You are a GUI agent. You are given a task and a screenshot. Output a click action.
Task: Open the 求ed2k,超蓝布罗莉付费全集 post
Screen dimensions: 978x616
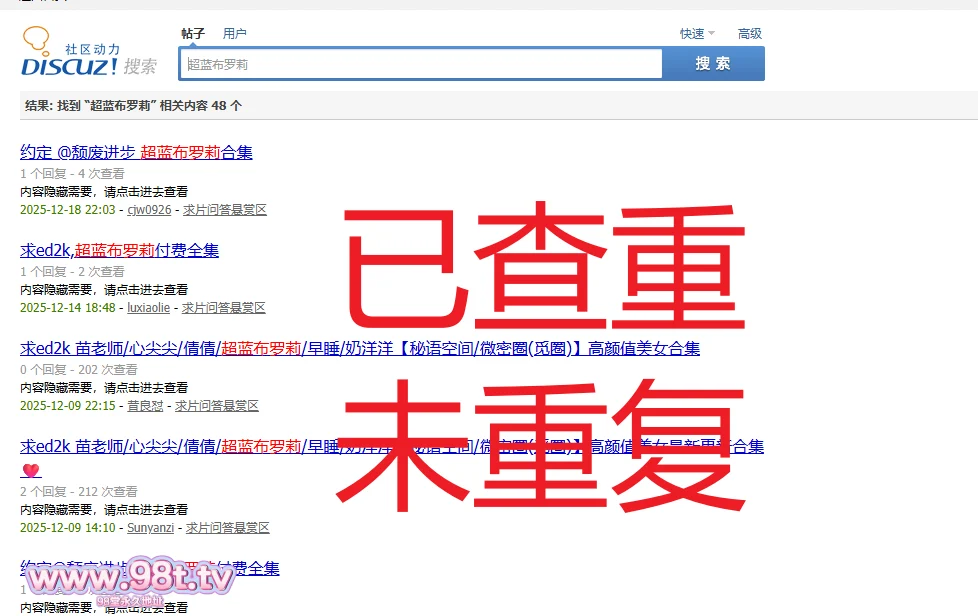119,250
